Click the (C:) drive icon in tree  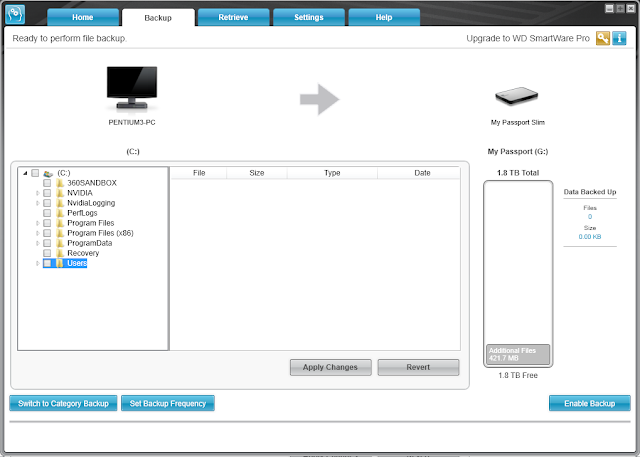48,173
